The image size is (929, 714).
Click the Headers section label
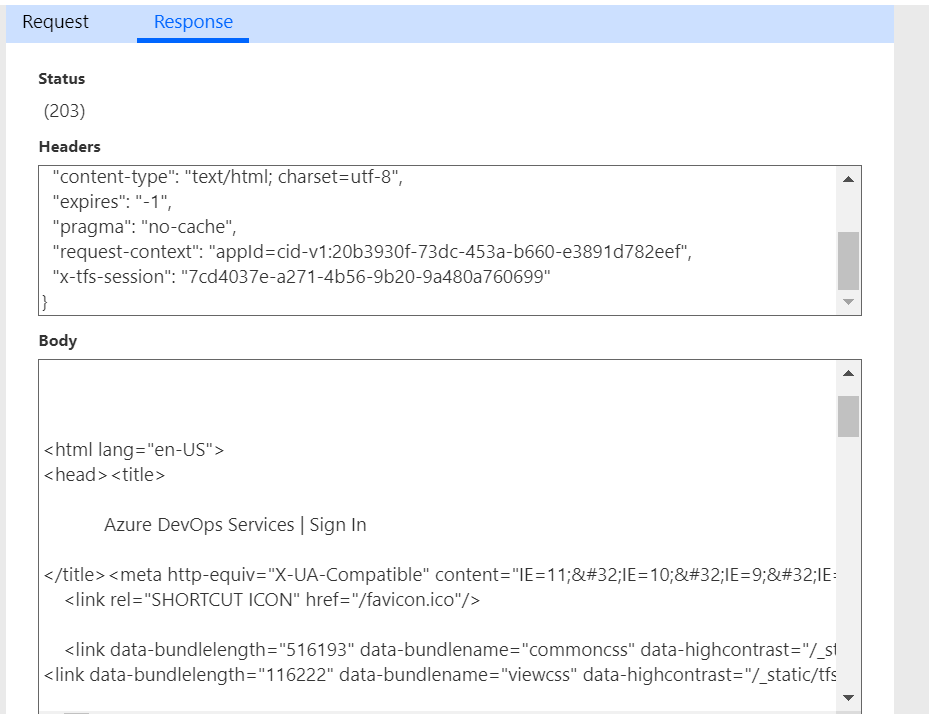click(69, 146)
